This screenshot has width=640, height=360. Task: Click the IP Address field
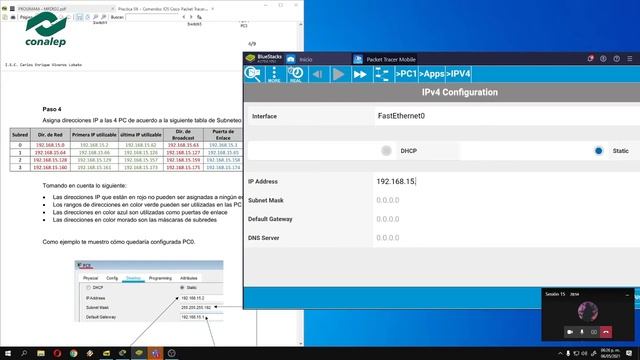pos(506,181)
